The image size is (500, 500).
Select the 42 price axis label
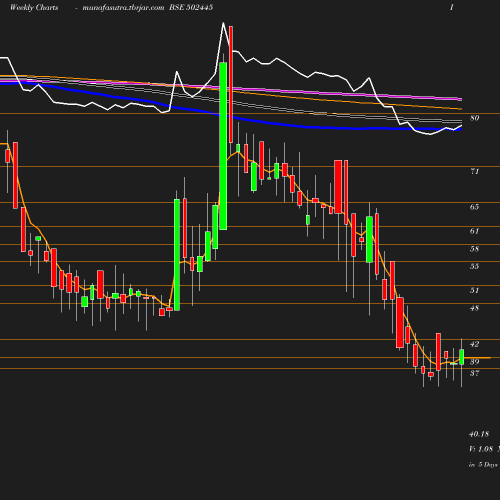(x=474, y=344)
